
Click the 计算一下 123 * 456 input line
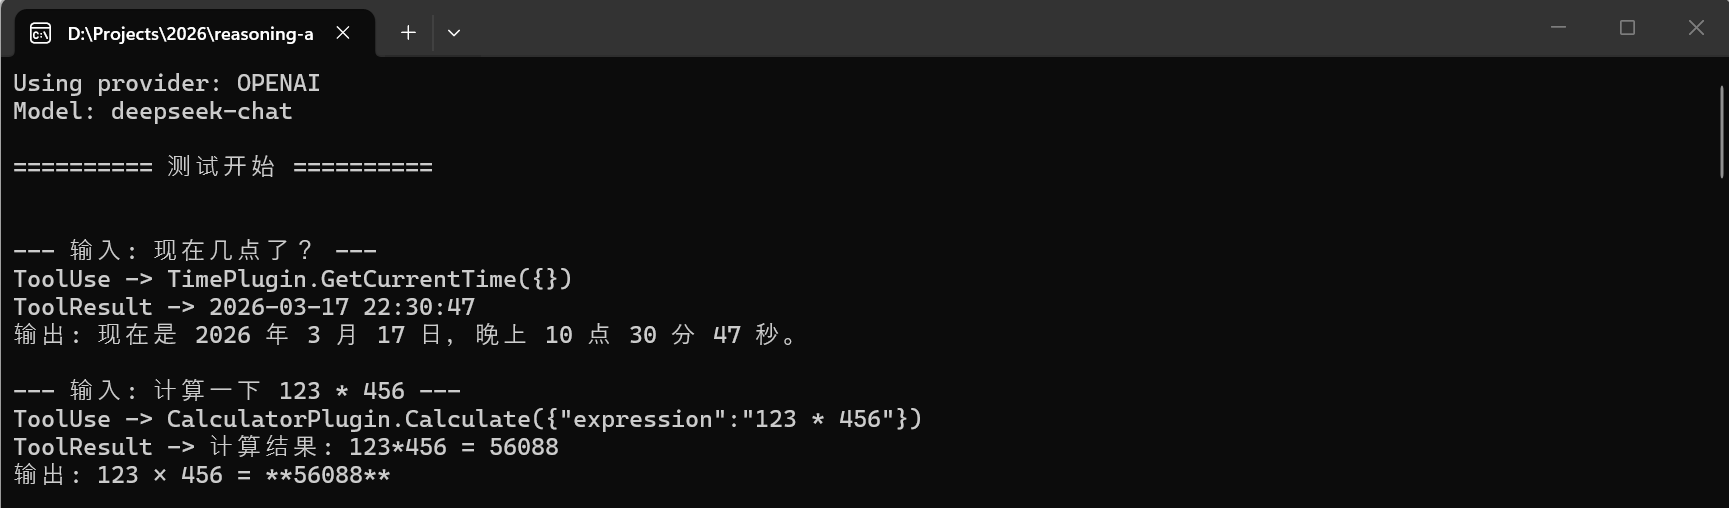tap(237, 391)
